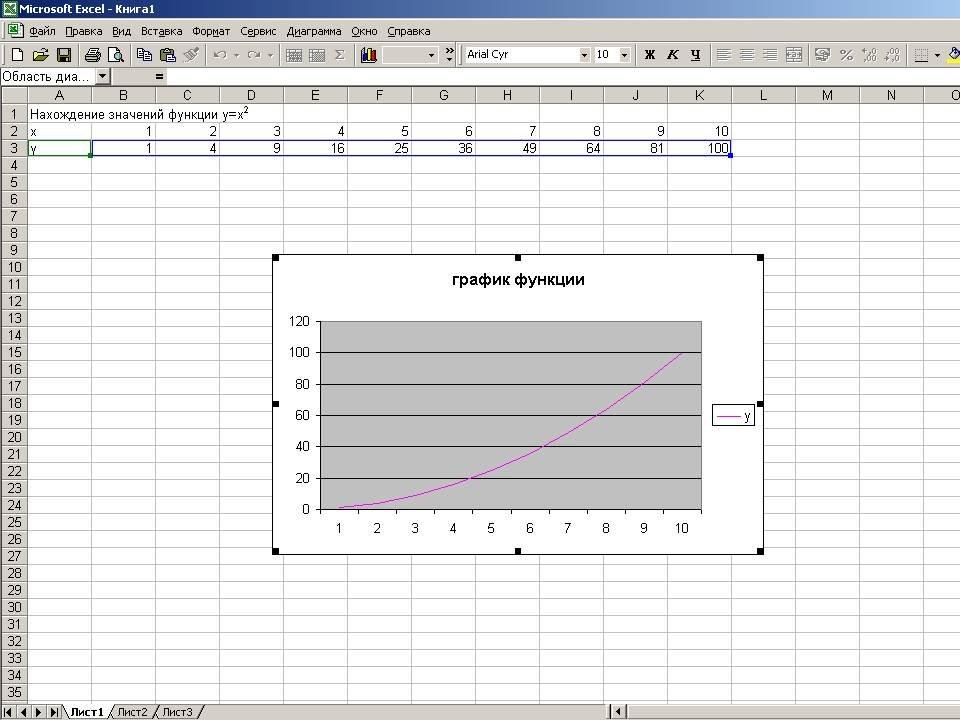
Task: Open the Диаграмма menu
Action: pyautogui.click(x=313, y=31)
